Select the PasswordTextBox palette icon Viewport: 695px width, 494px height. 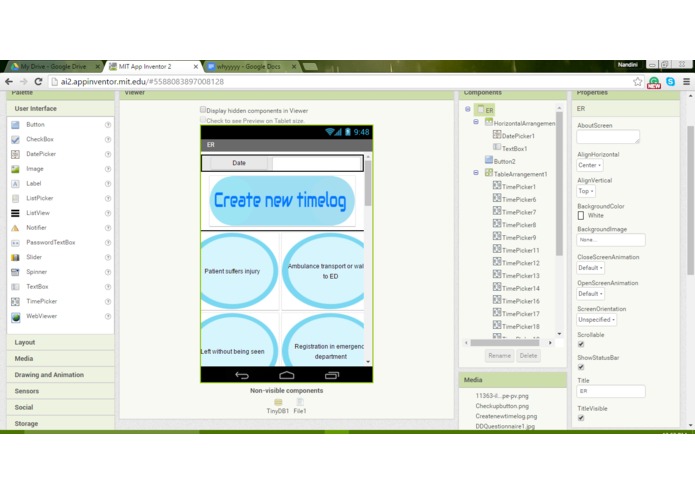[15, 243]
